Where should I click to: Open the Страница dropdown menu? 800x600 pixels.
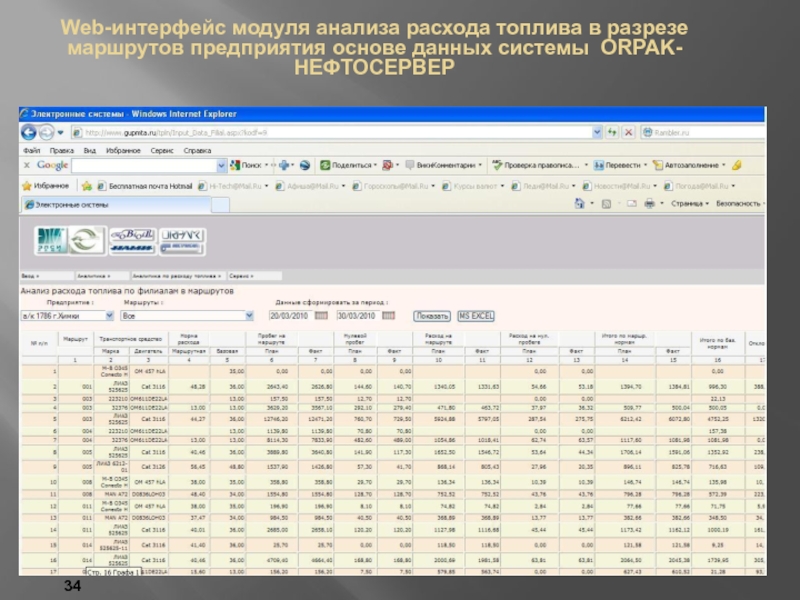[689, 204]
